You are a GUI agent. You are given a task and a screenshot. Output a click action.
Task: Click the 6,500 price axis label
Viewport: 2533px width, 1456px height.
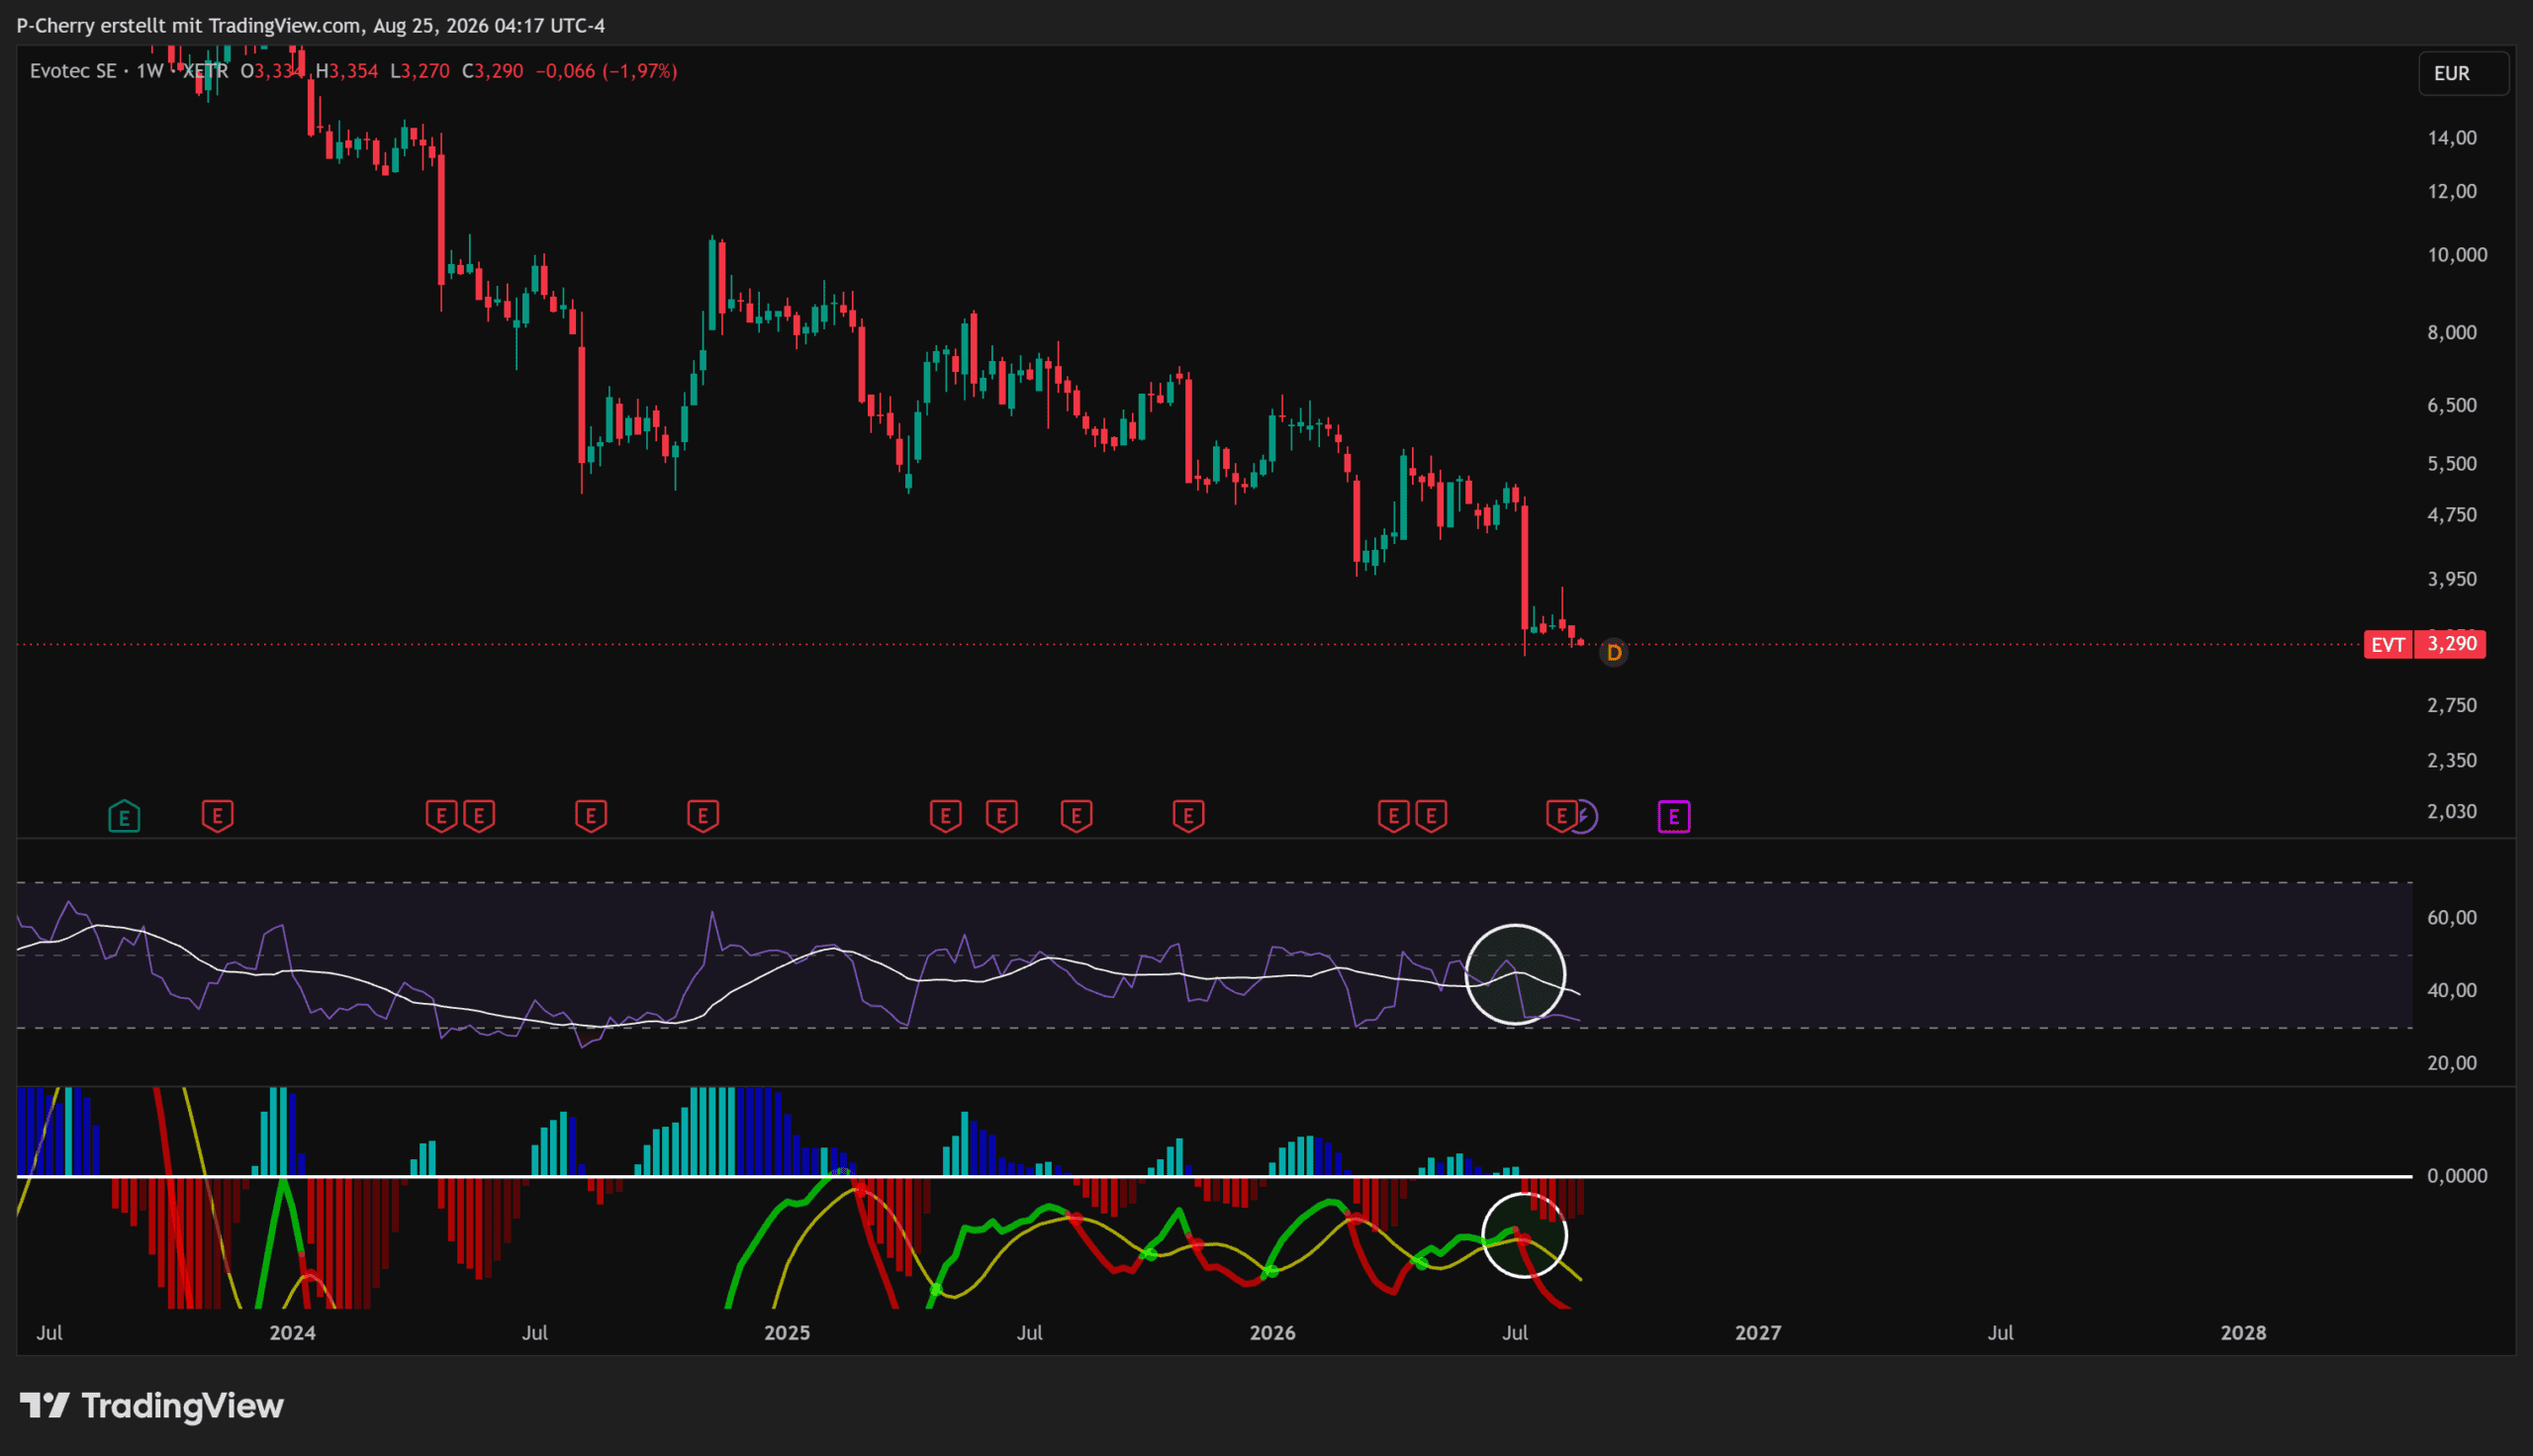[2453, 405]
